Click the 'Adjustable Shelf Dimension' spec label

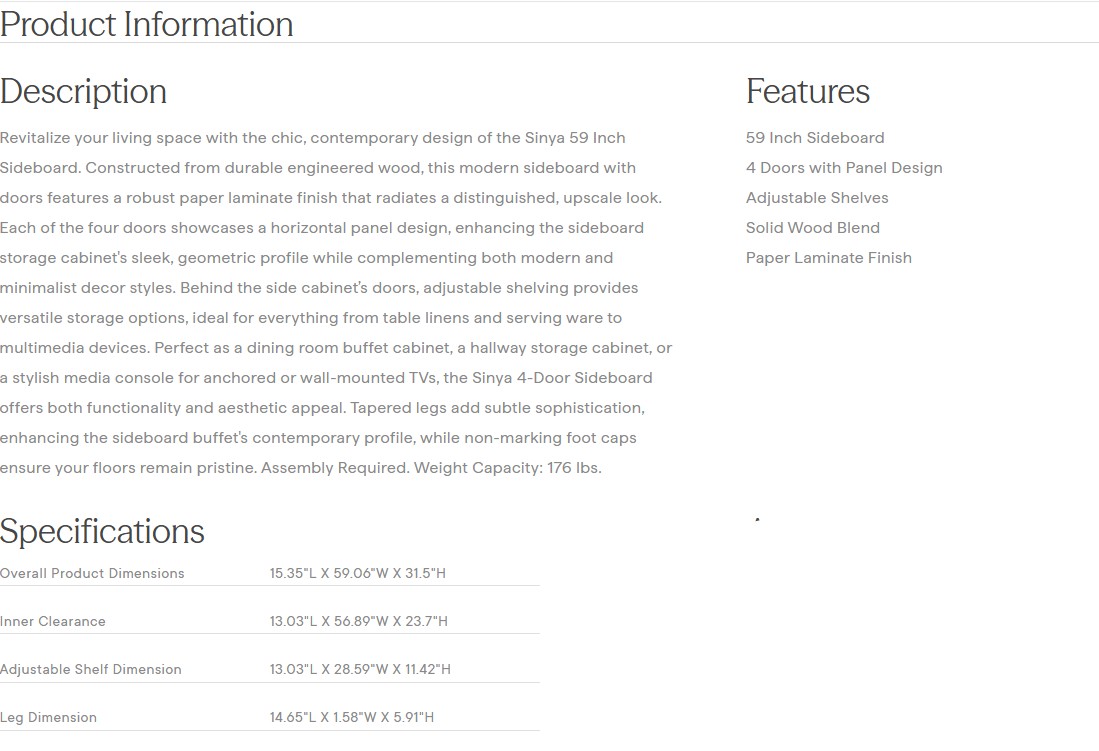click(x=91, y=669)
